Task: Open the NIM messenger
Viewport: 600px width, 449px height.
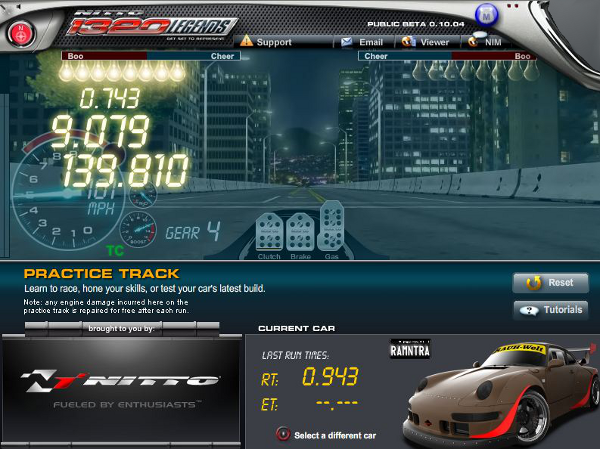Action: (487, 42)
